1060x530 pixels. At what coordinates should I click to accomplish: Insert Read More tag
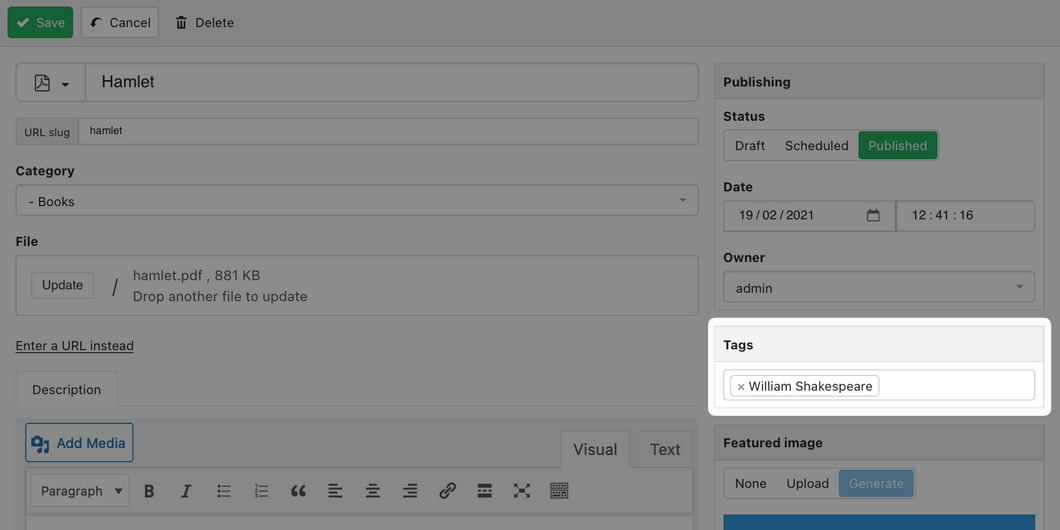484,491
